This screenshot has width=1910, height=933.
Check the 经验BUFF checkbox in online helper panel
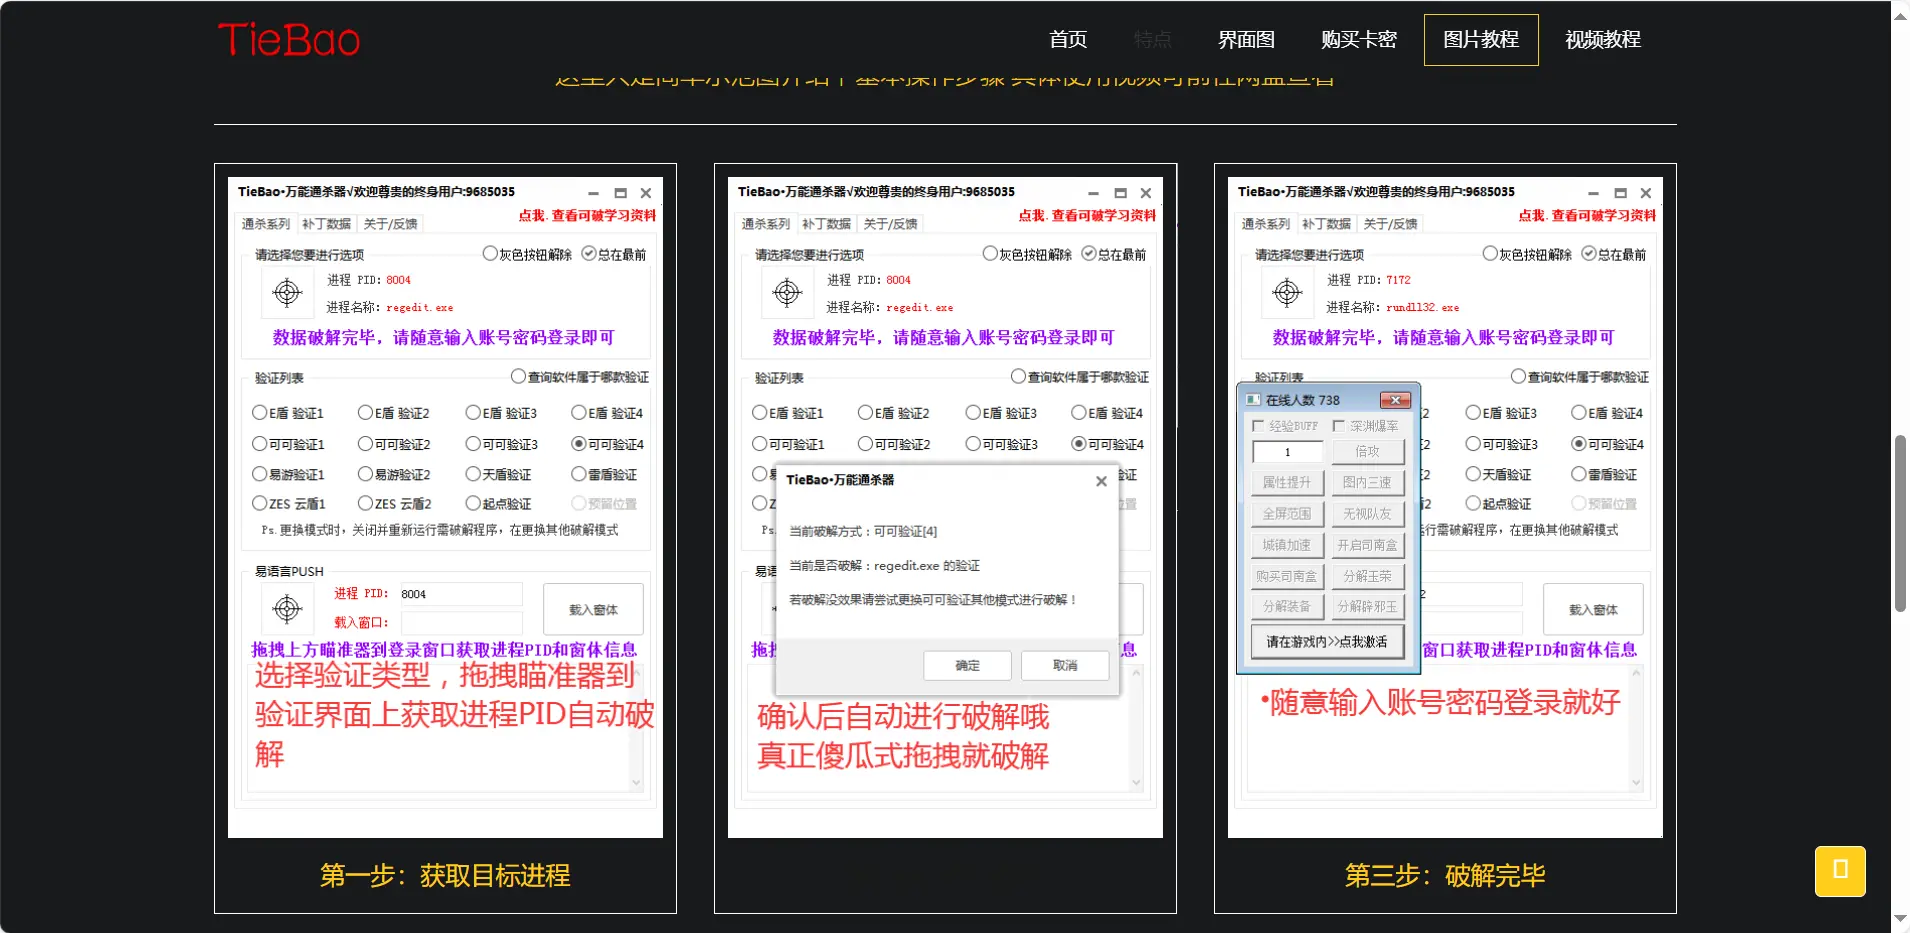(x=1259, y=425)
